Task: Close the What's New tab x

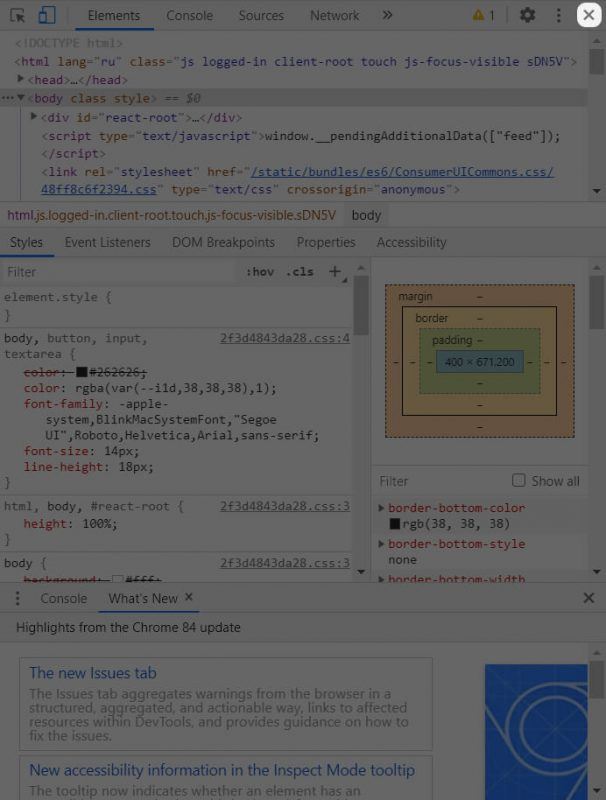Action: point(189,596)
